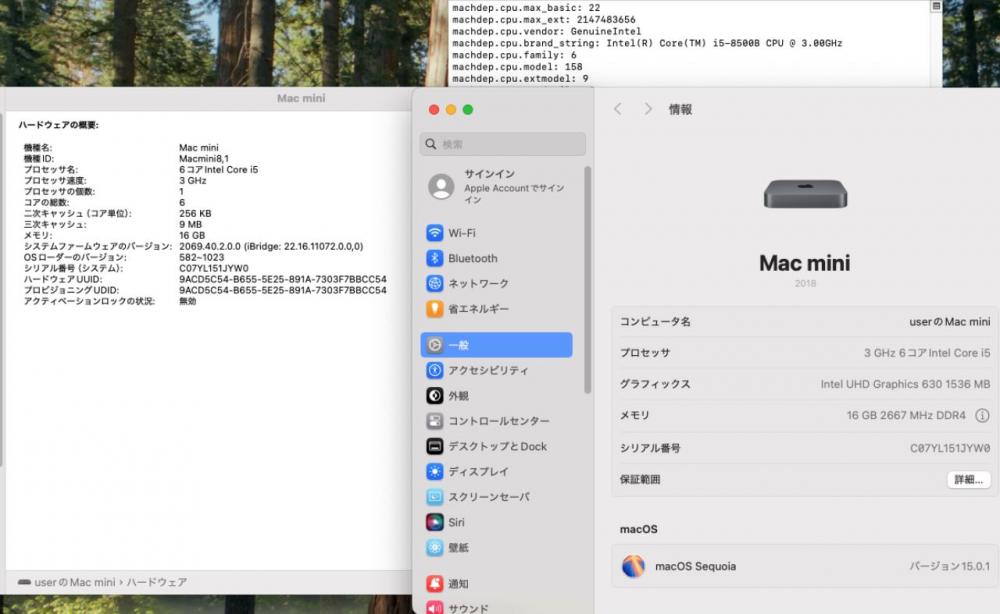Click the brand_string line in Terminal
The height and width of the screenshot is (614, 1000).
(x=647, y=43)
